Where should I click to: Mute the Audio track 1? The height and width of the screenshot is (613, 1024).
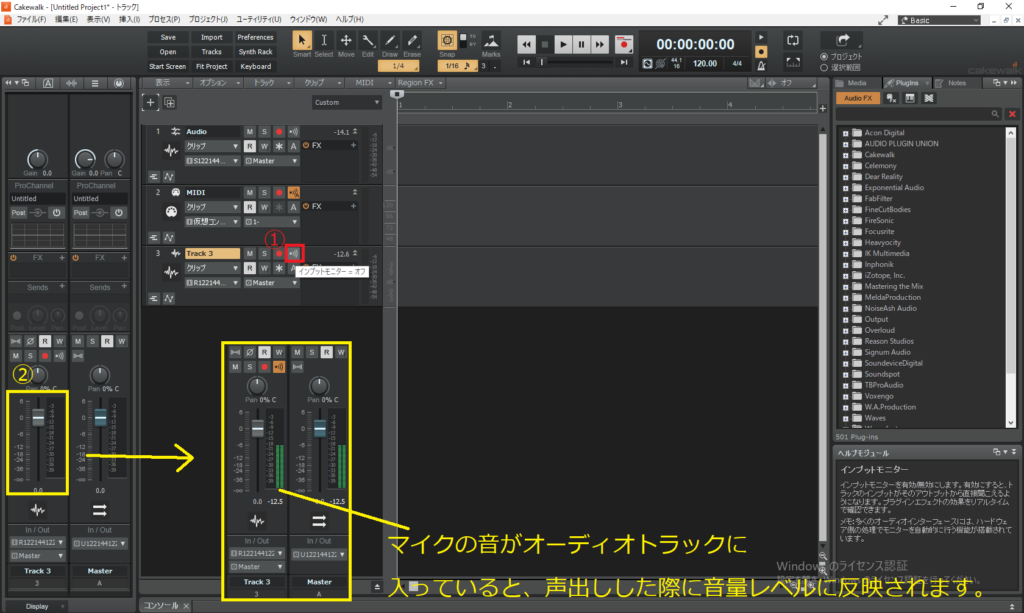(x=250, y=131)
